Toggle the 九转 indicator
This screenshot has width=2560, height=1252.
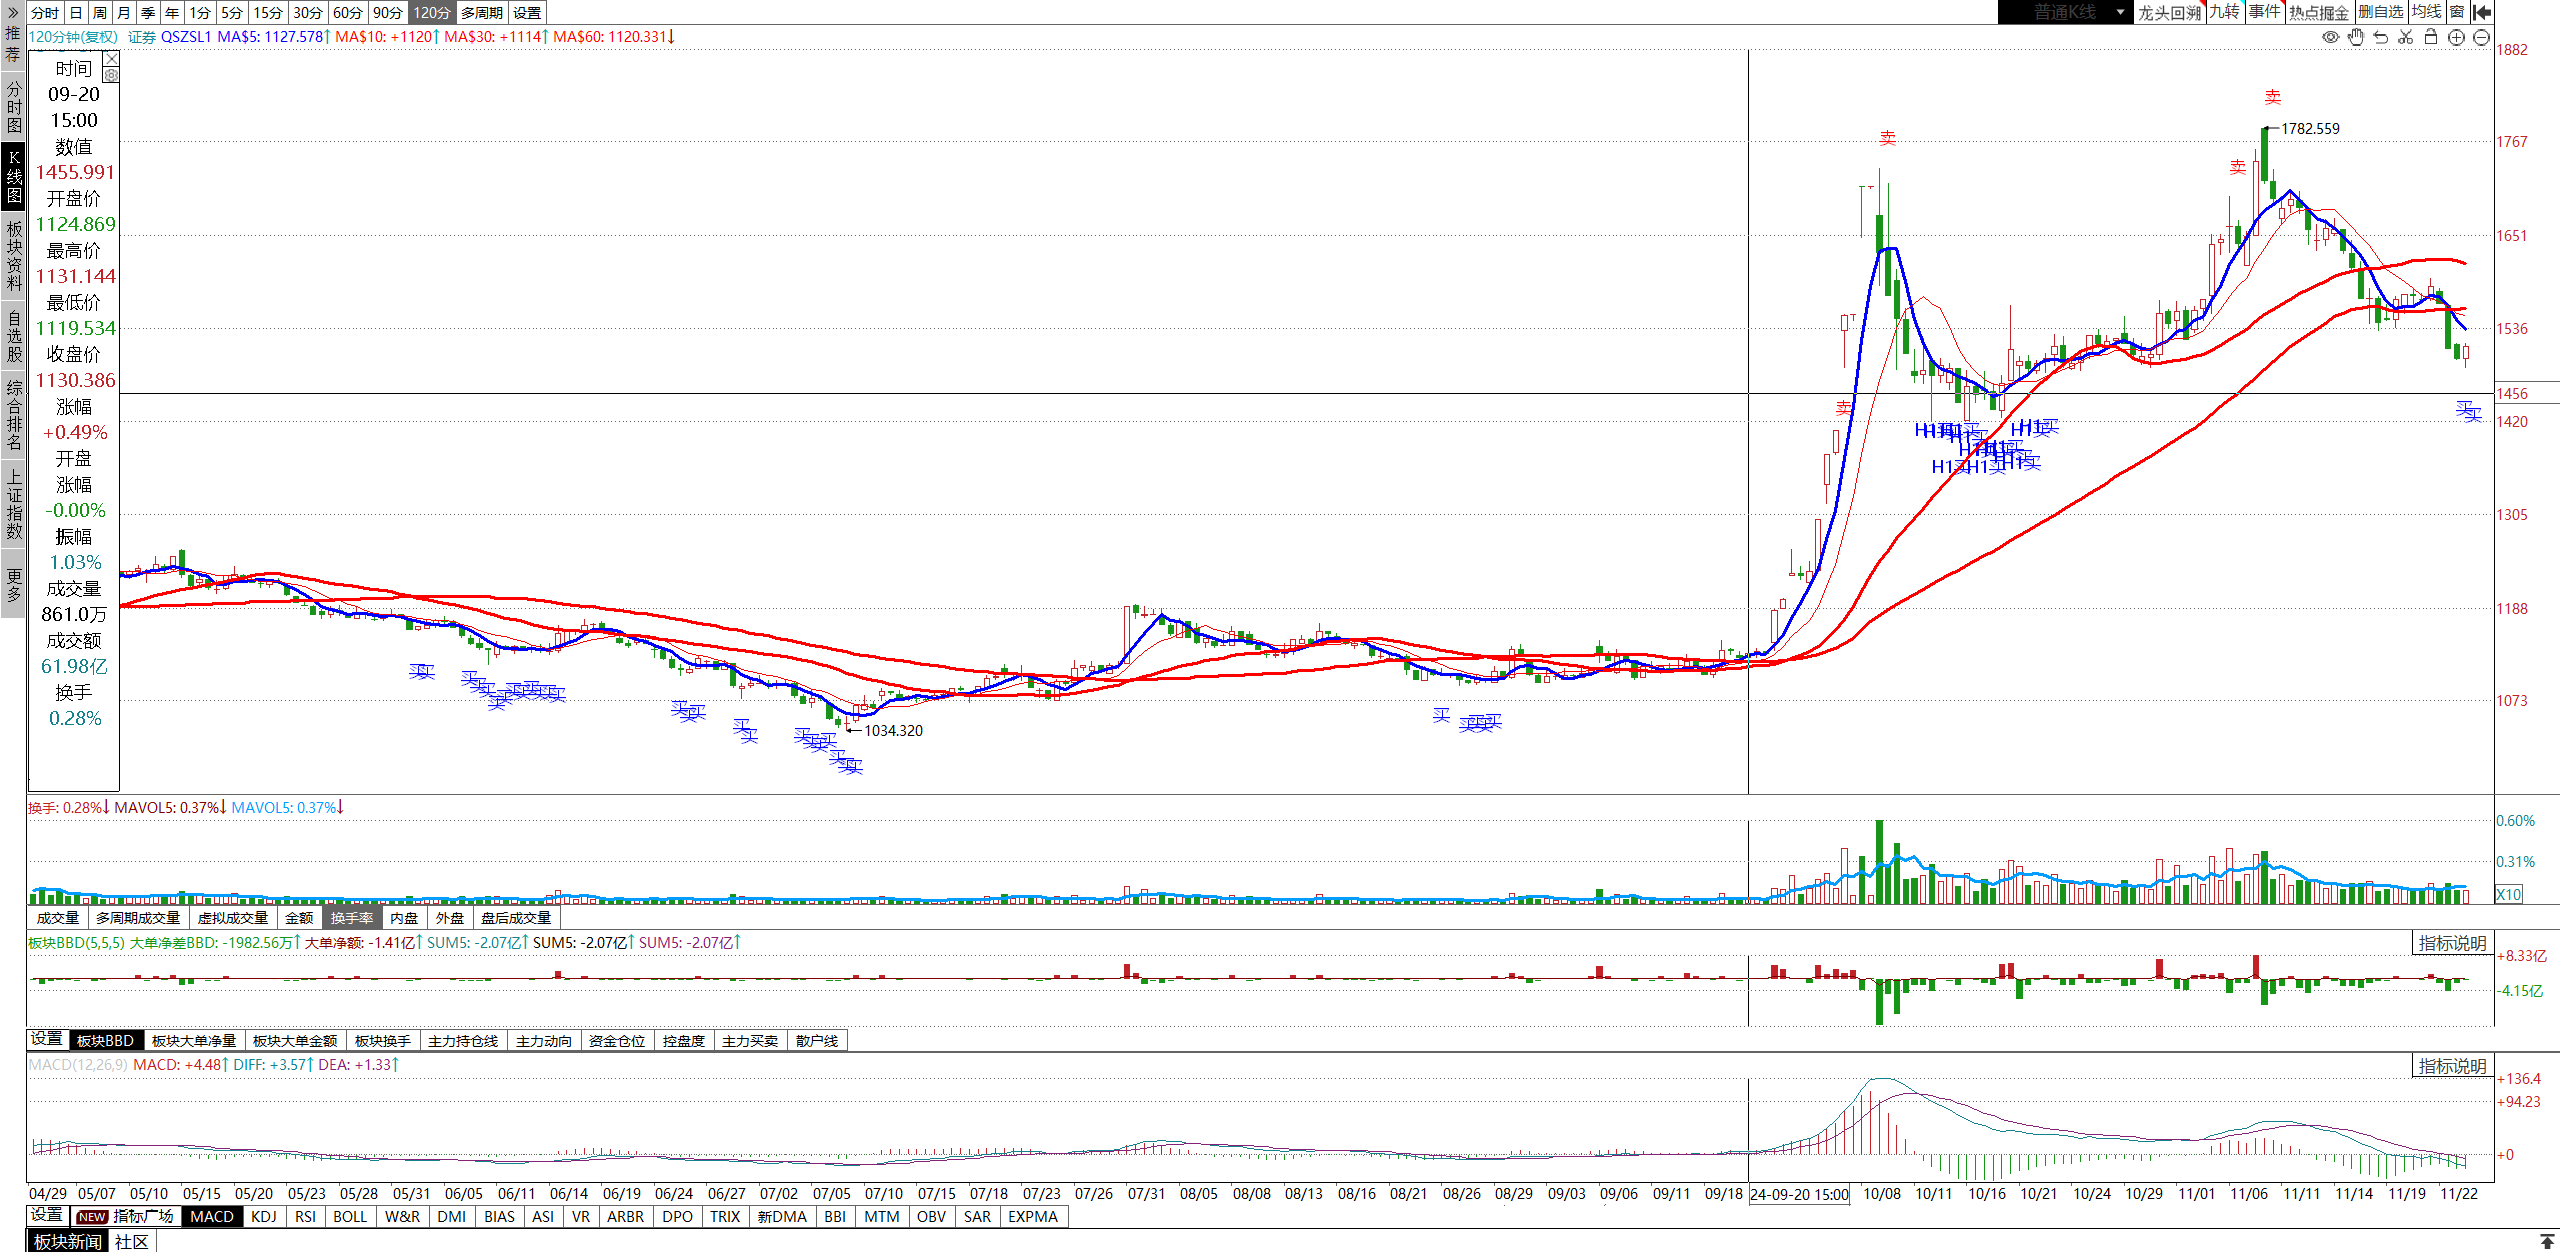coord(2225,12)
